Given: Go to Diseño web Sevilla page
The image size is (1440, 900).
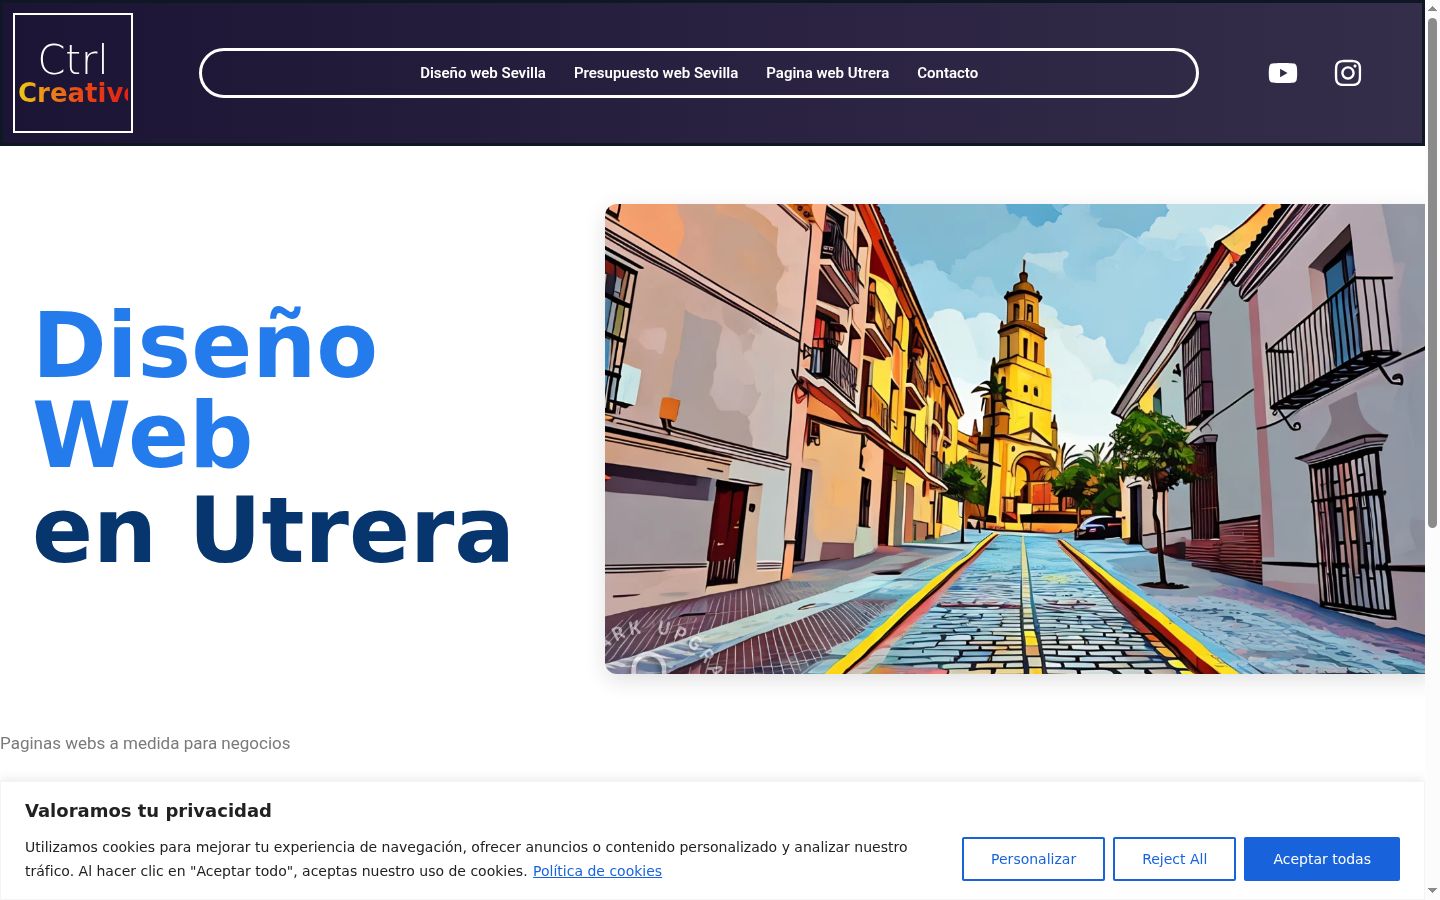Looking at the screenshot, I should pos(483,73).
